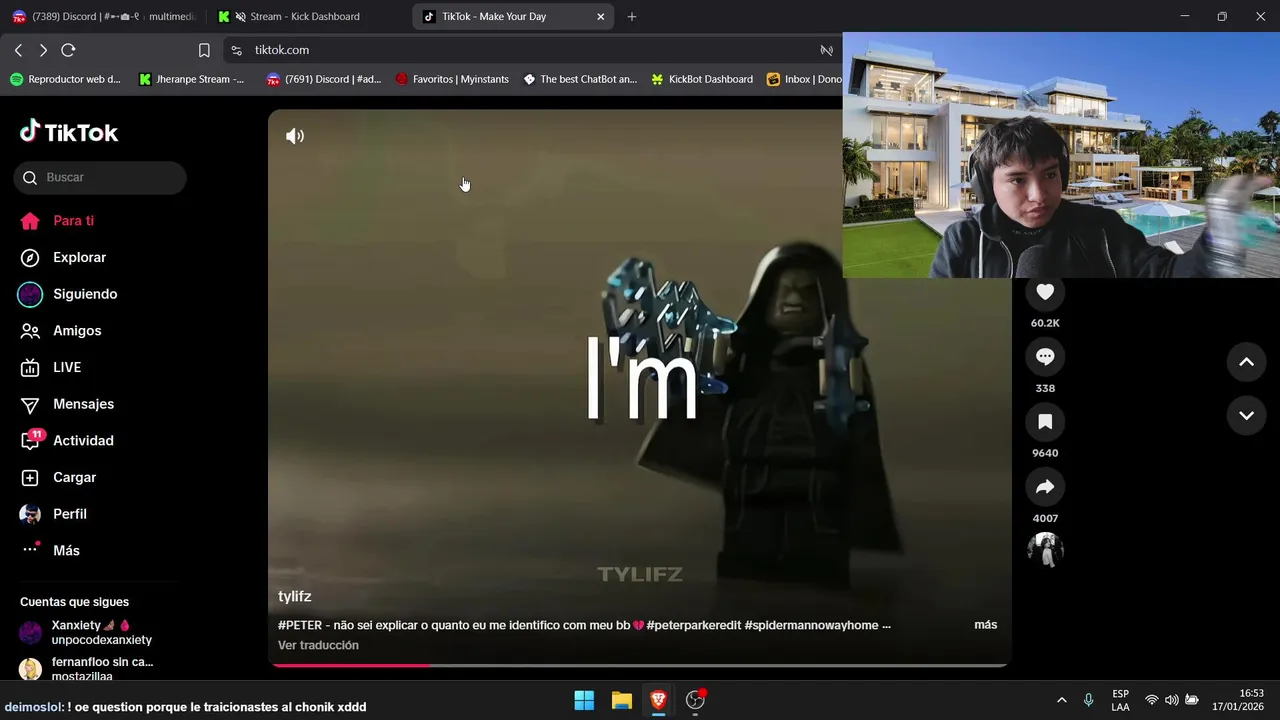This screenshot has height=720, width=1280.
Task: Open the Para ti feed
Action: click(x=58, y=221)
